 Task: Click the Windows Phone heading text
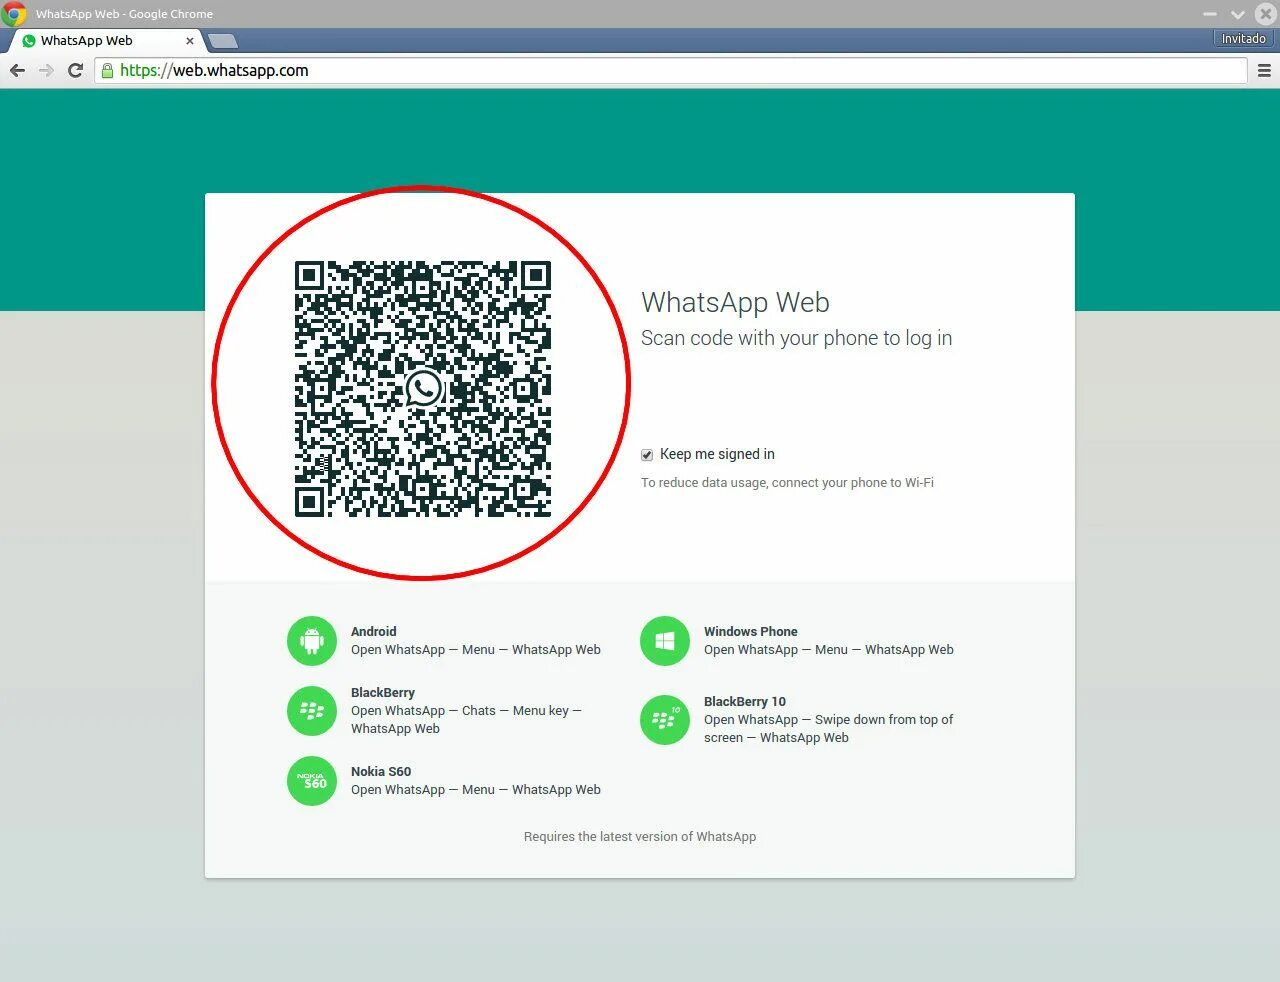click(x=750, y=631)
